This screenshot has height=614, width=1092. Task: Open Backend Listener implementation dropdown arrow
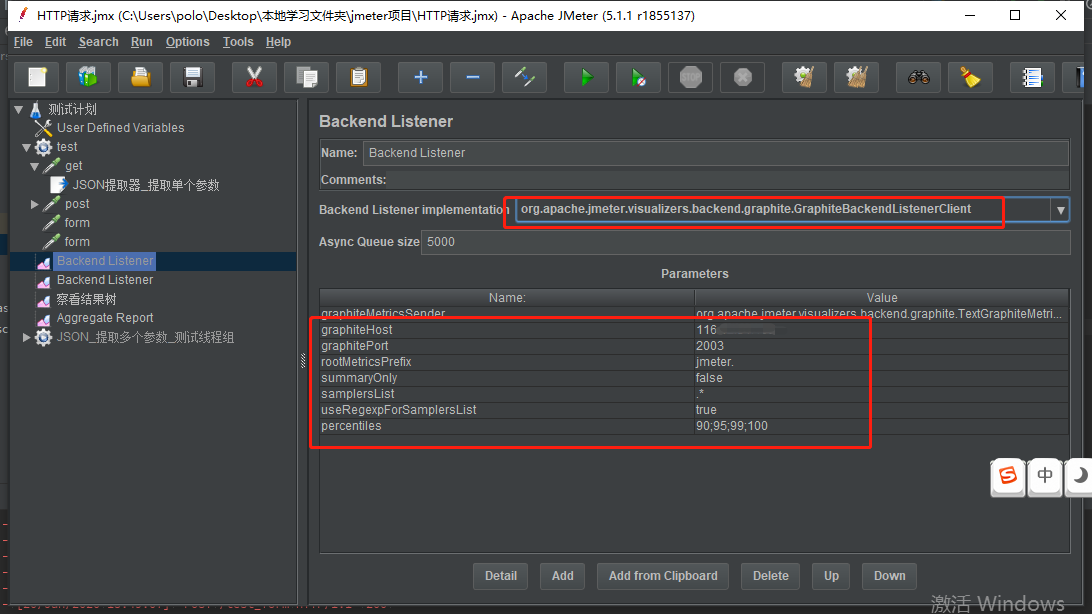[1060, 210]
